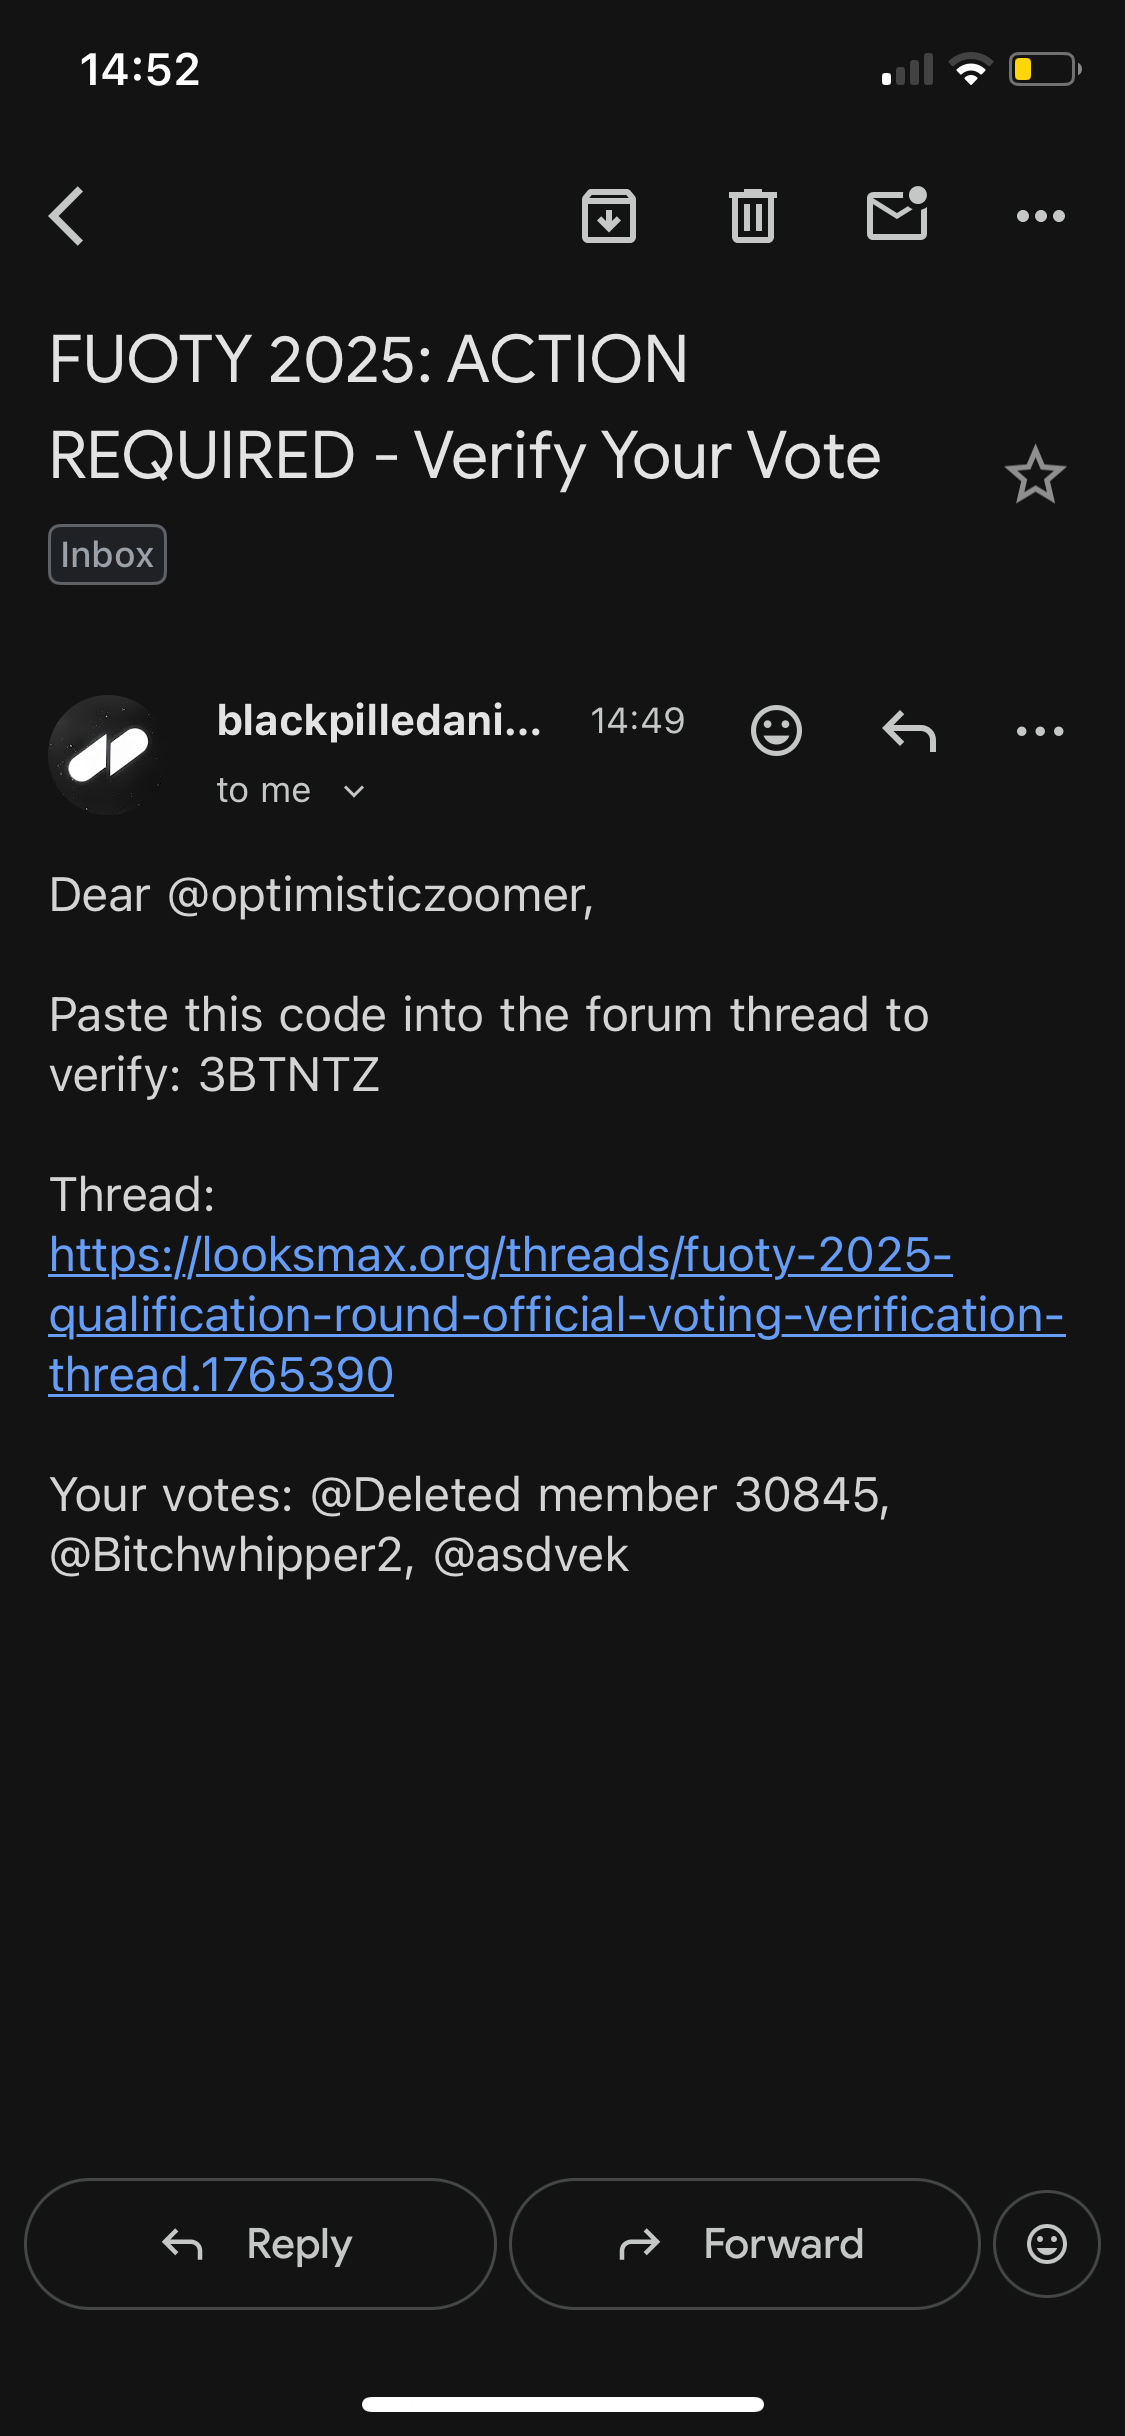Tap the battery indicator in status bar

[x=1044, y=70]
